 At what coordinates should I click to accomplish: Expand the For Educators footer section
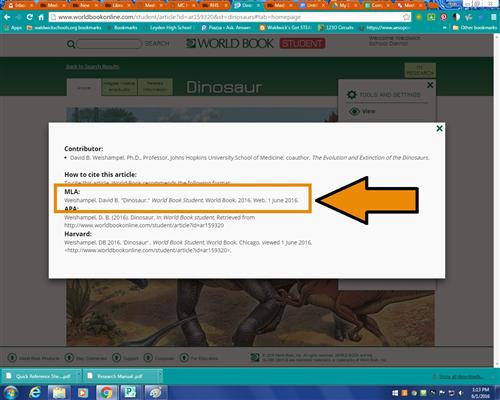(199, 358)
